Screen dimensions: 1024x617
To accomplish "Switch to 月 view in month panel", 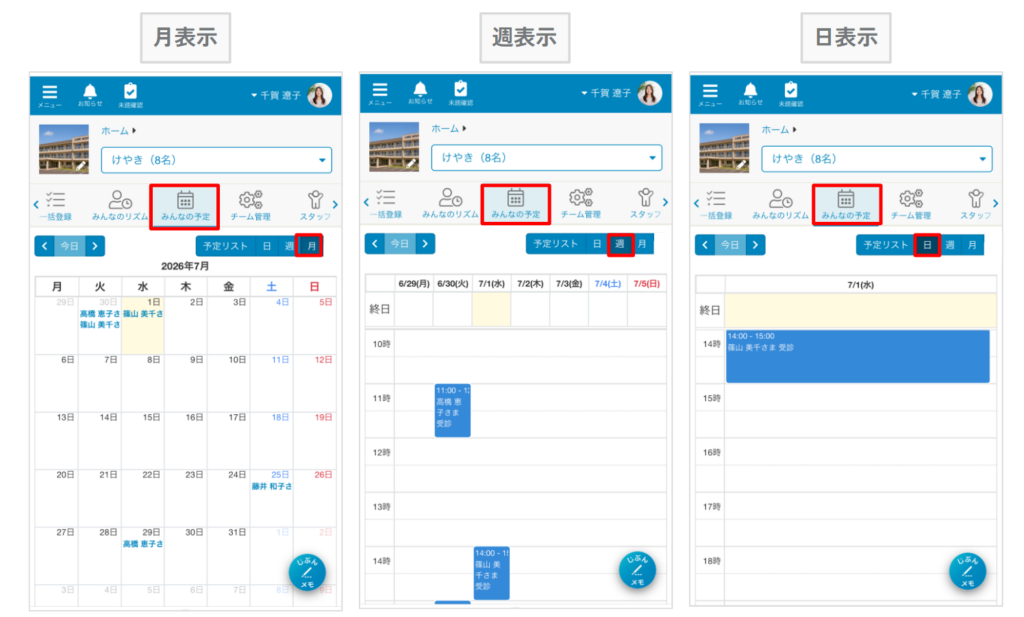I will 311,246.
